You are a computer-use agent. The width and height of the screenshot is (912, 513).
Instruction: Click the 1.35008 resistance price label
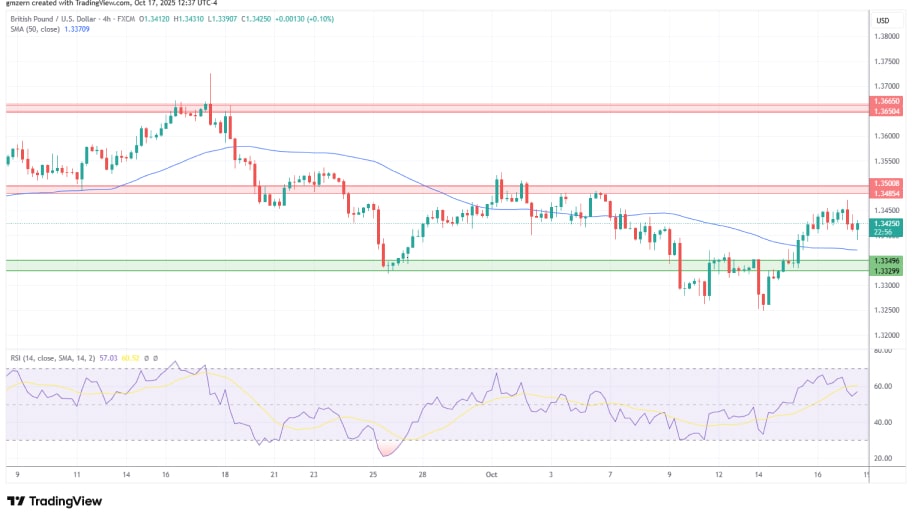887,183
